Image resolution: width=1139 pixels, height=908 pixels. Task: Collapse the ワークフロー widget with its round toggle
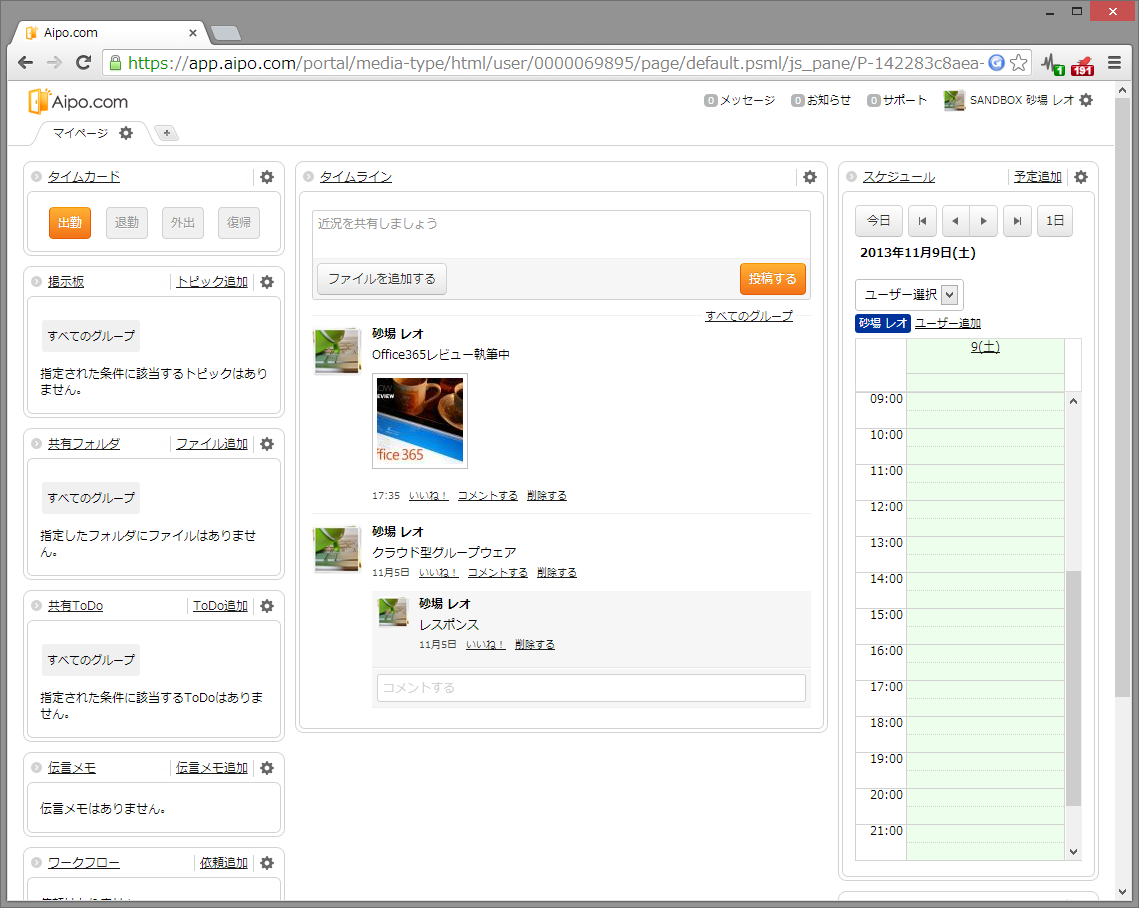point(36,862)
